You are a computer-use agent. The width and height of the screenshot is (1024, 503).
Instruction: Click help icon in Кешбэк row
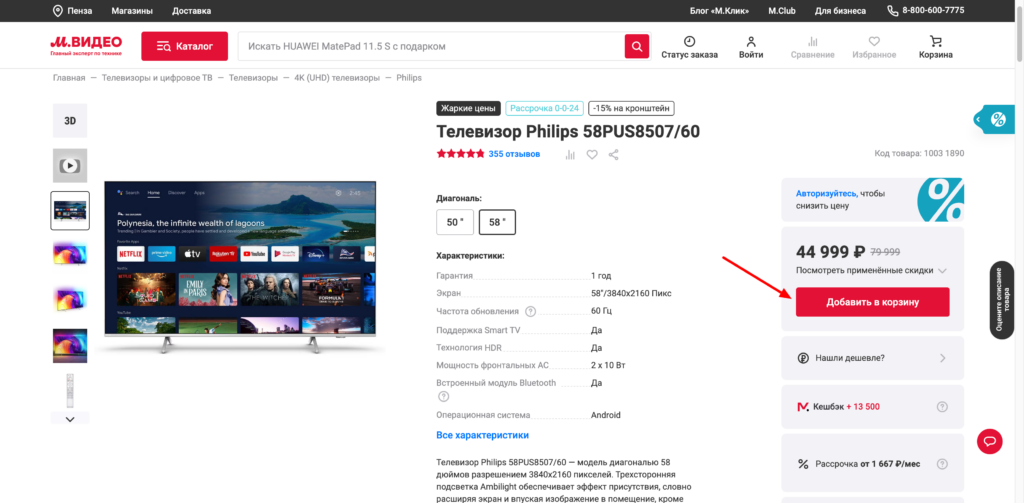(942, 406)
